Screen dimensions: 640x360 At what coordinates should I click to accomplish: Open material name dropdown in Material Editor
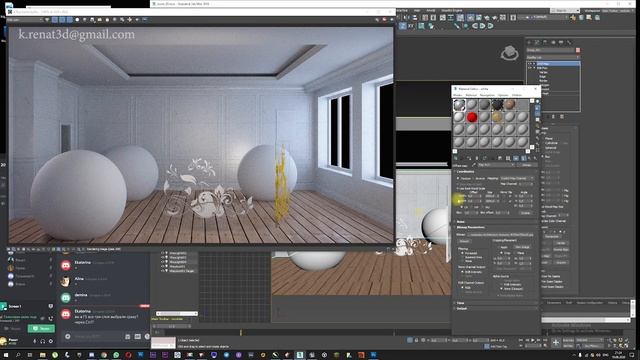pyautogui.click(x=496, y=165)
